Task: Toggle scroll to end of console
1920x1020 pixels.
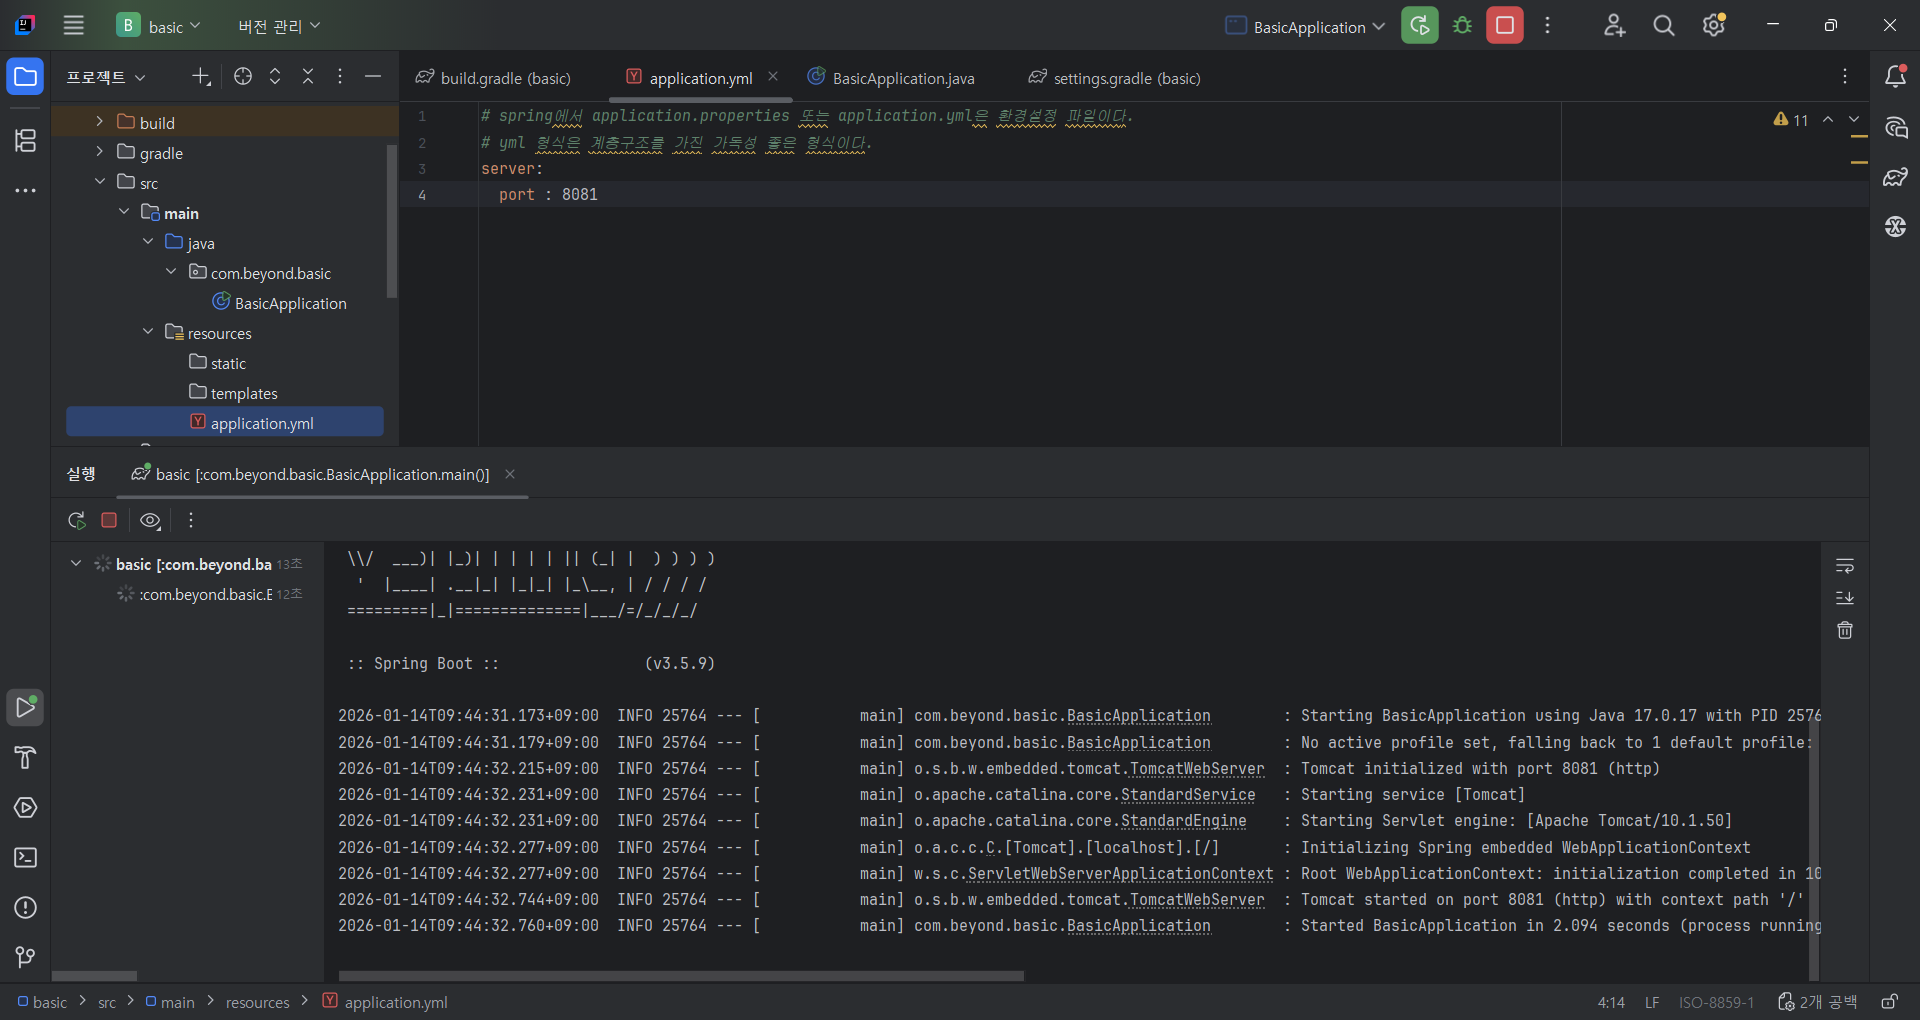Action: point(1845,598)
